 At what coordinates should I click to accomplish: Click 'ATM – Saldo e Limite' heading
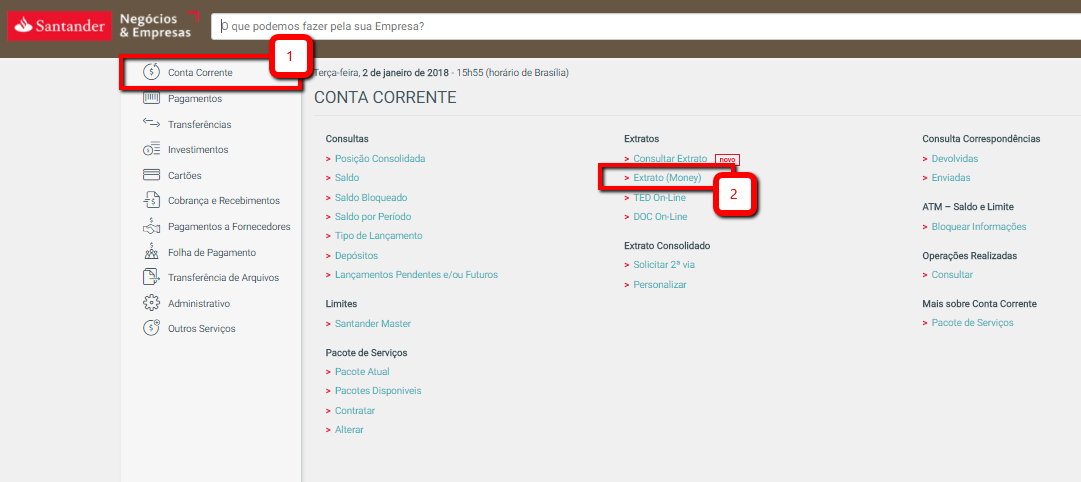coord(968,207)
